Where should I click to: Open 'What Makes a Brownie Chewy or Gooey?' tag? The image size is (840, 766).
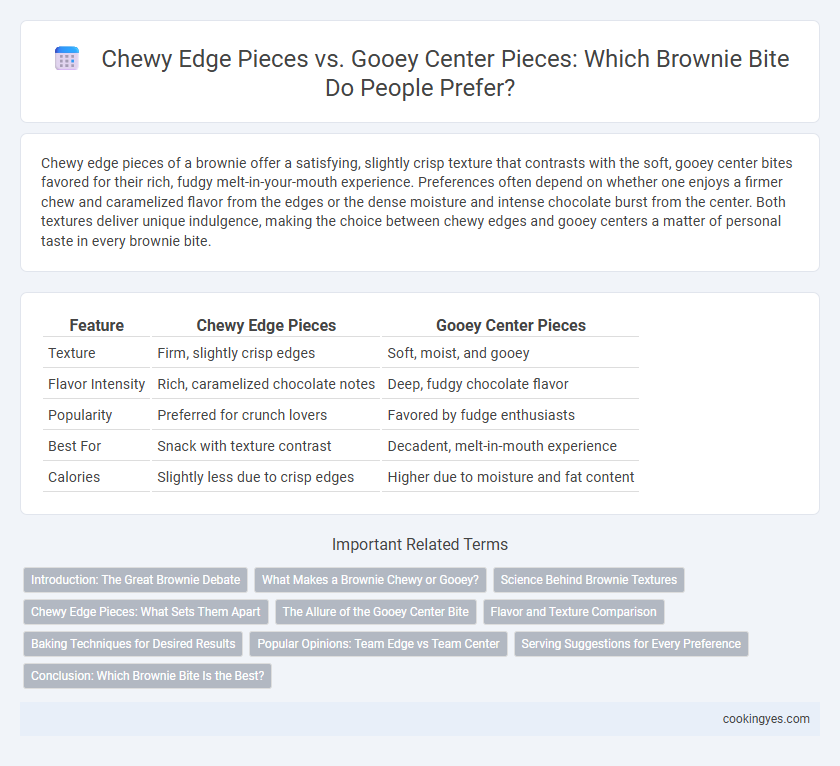[370, 580]
